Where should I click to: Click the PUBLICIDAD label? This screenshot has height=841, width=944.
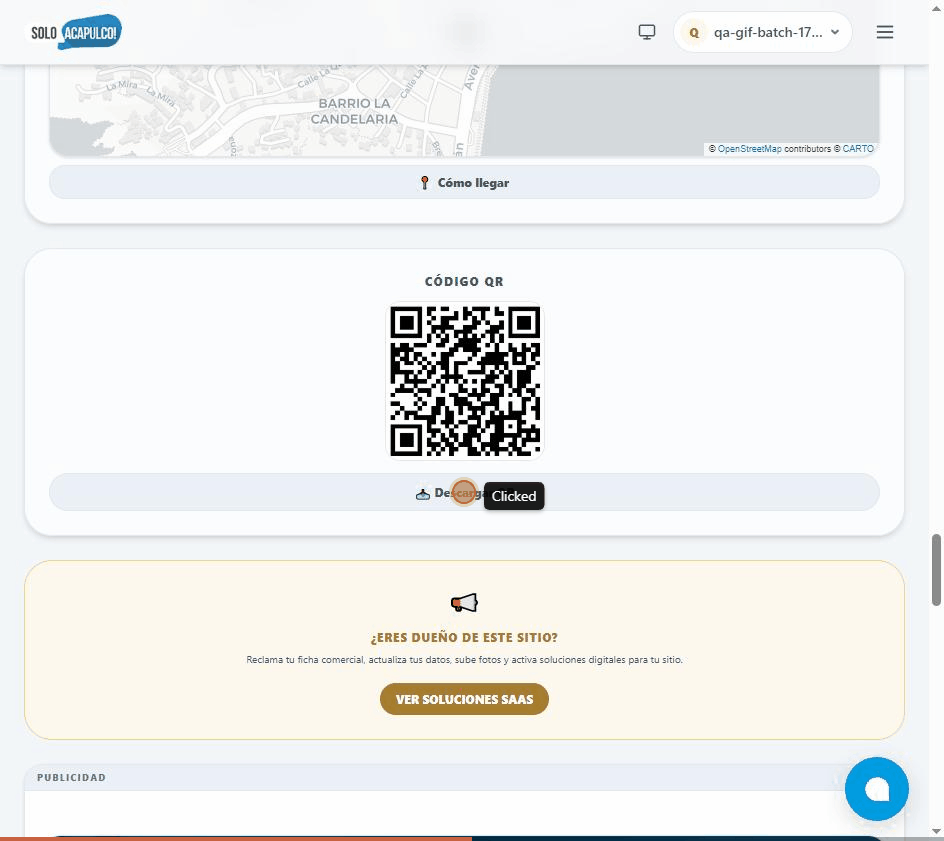72,778
